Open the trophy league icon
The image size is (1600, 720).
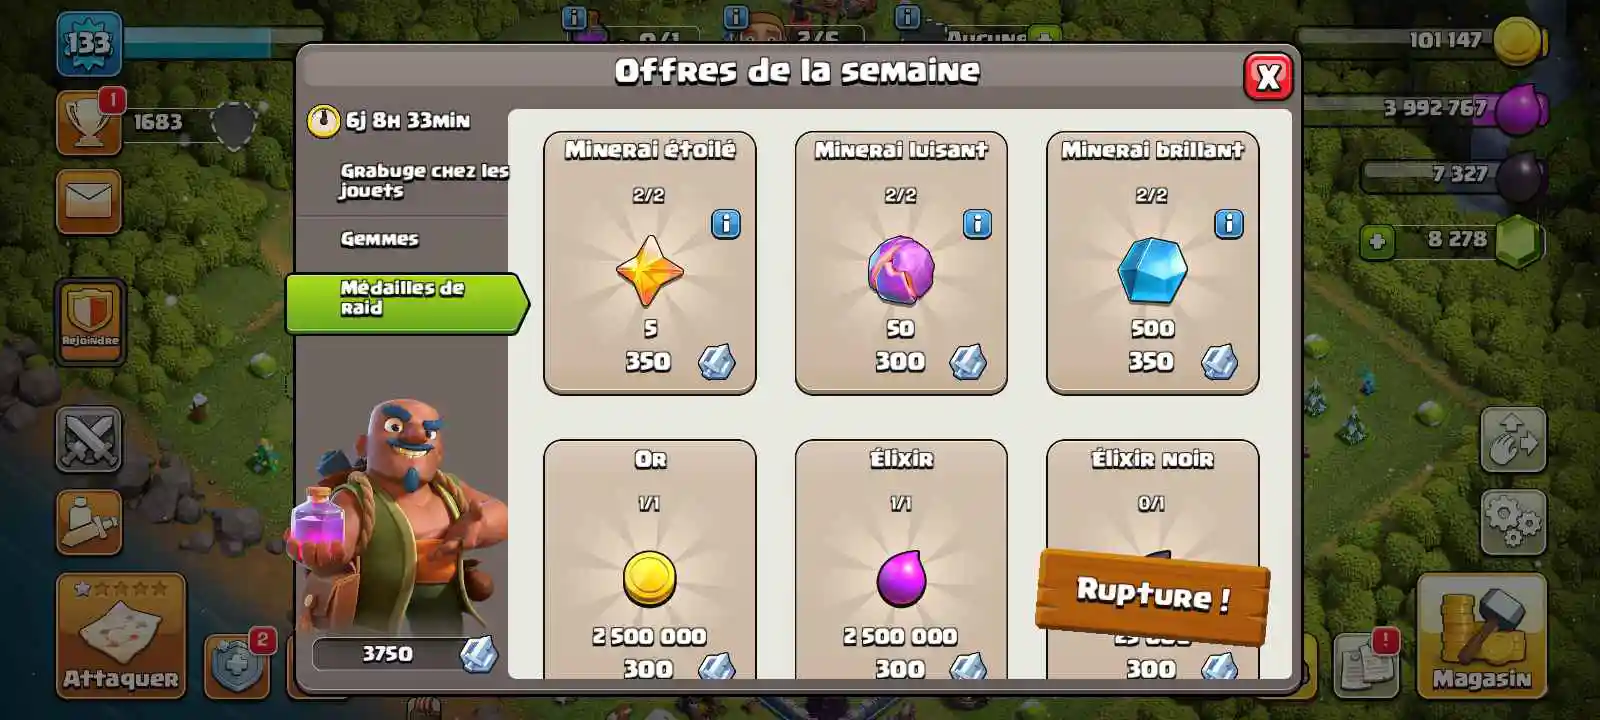[x=89, y=122]
